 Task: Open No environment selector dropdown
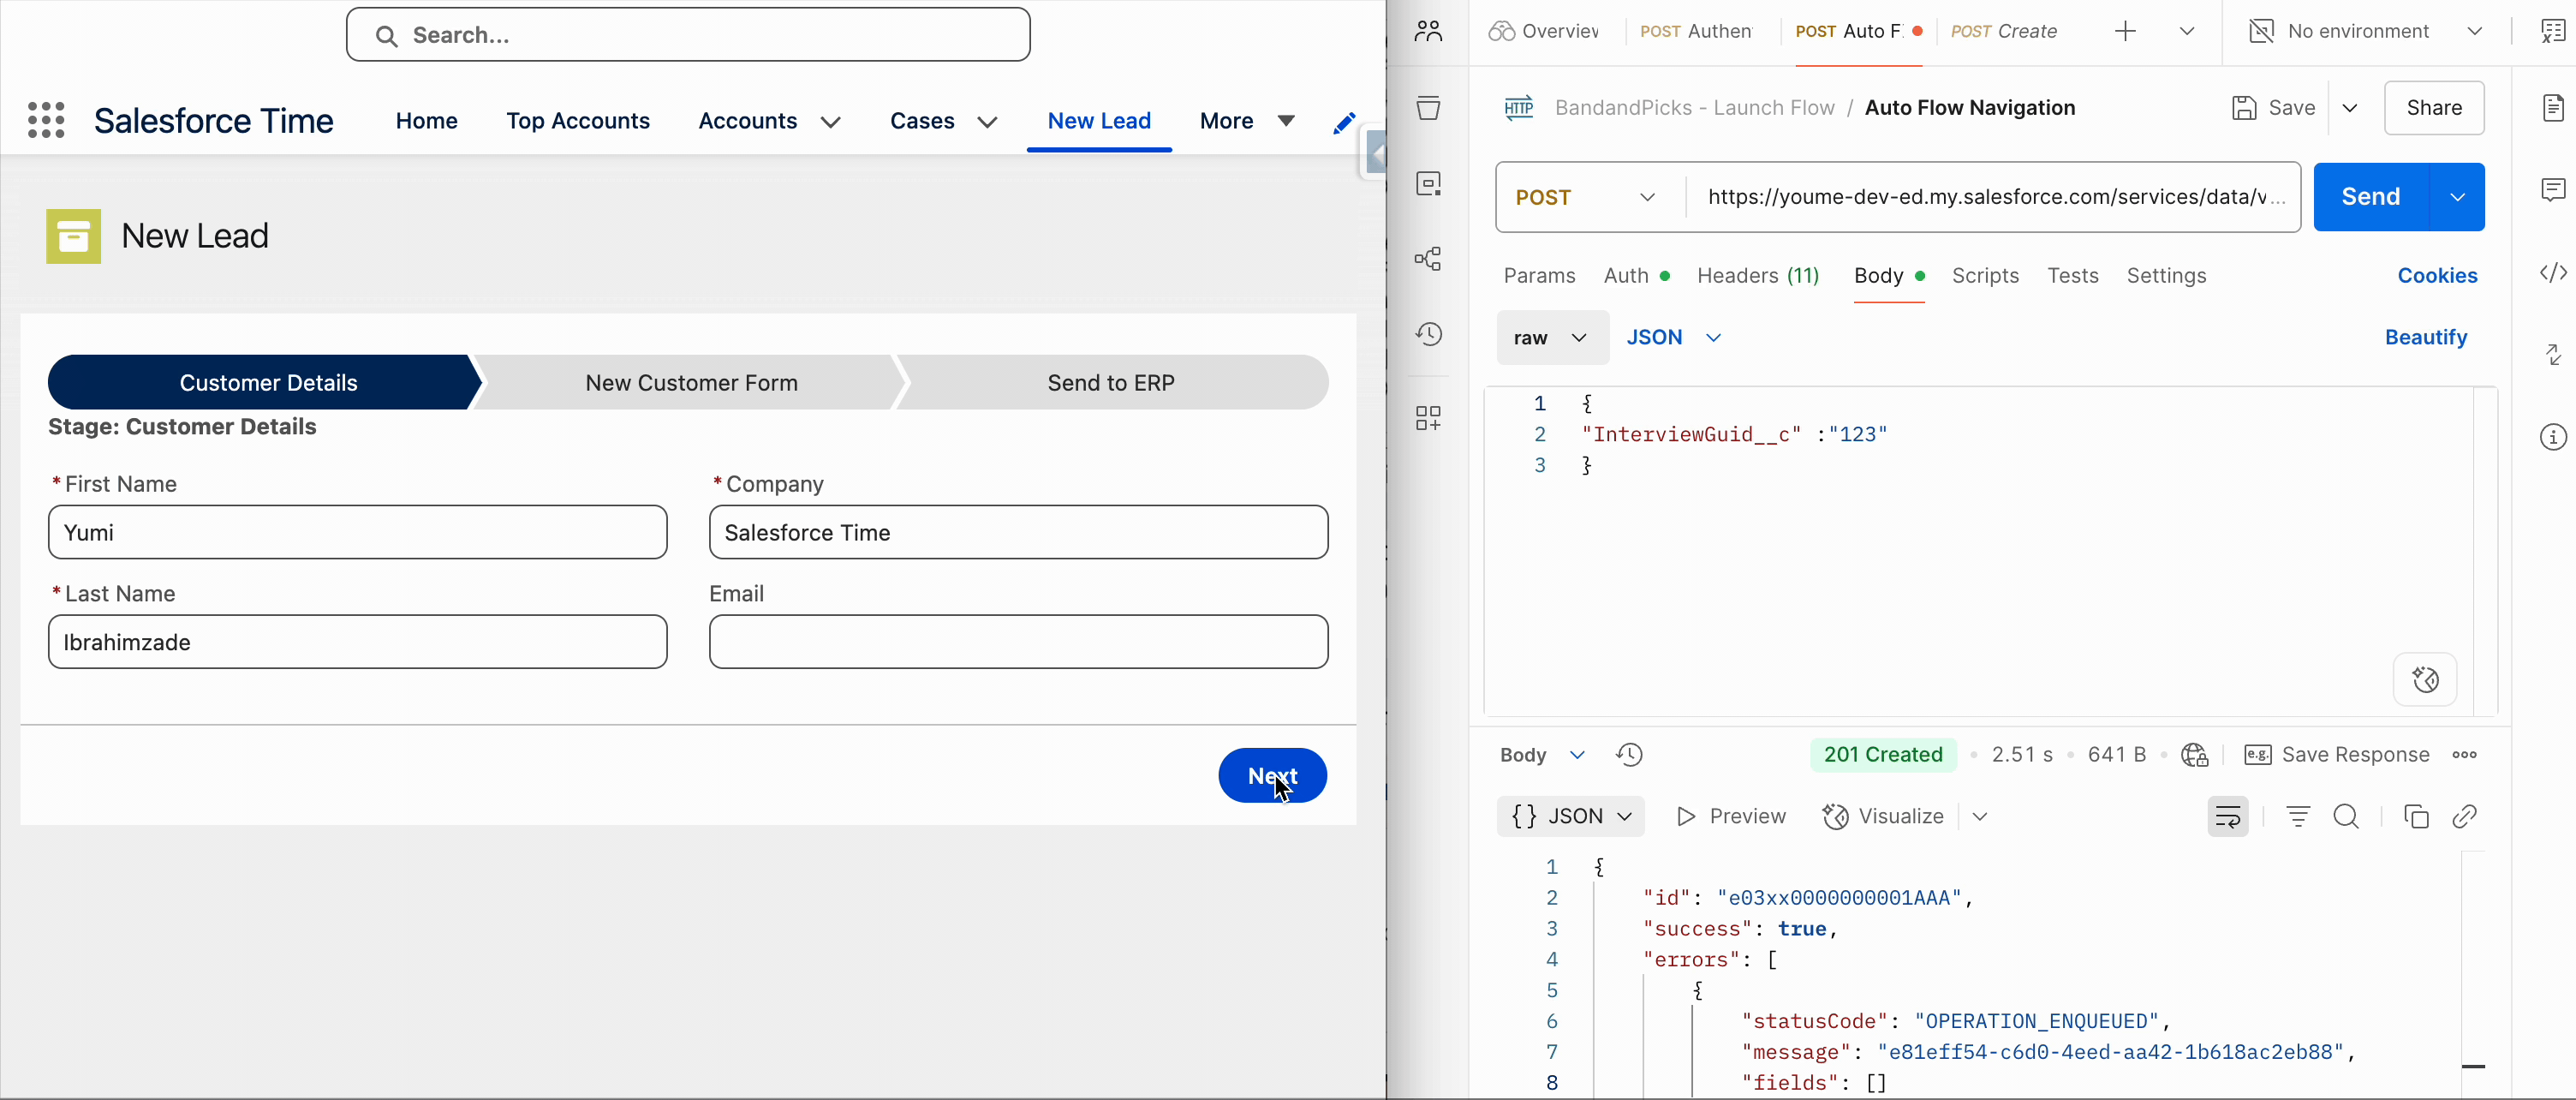(2365, 32)
